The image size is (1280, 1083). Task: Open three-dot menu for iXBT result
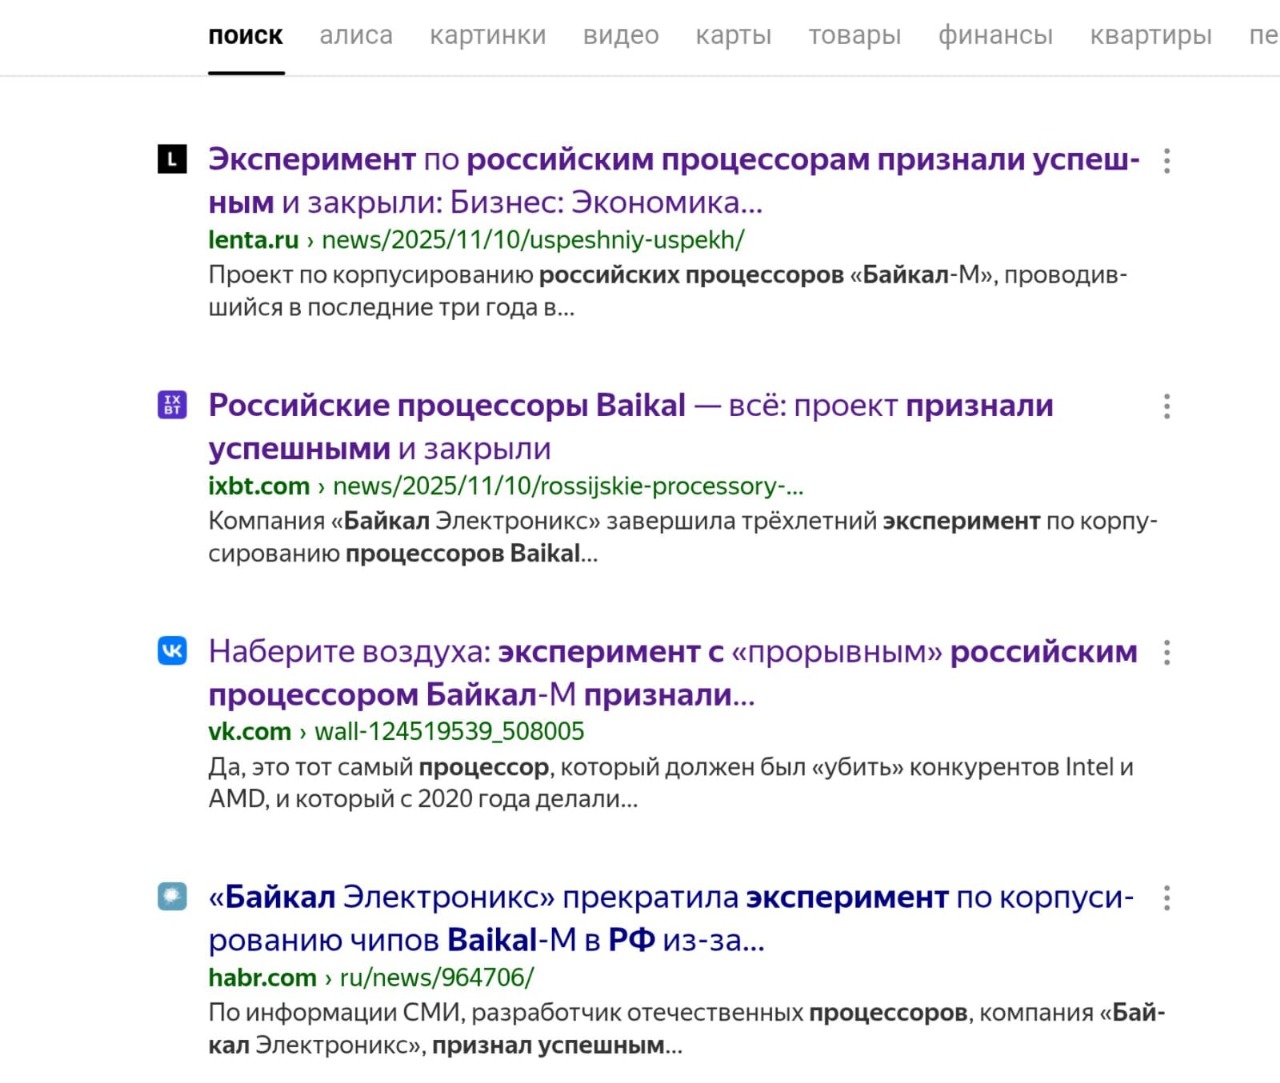(x=1166, y=406)
